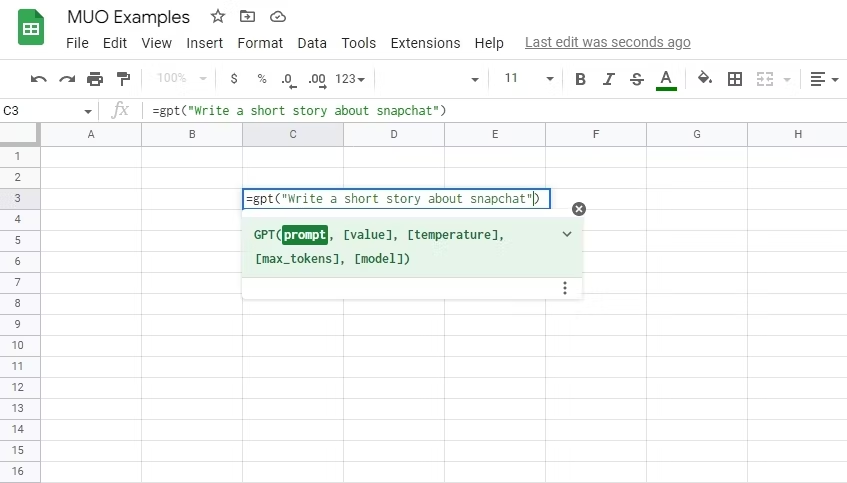Toggle strikethrough formatting
The width and height of the screenshot is (847, 483).
click(x=637, y=79)
